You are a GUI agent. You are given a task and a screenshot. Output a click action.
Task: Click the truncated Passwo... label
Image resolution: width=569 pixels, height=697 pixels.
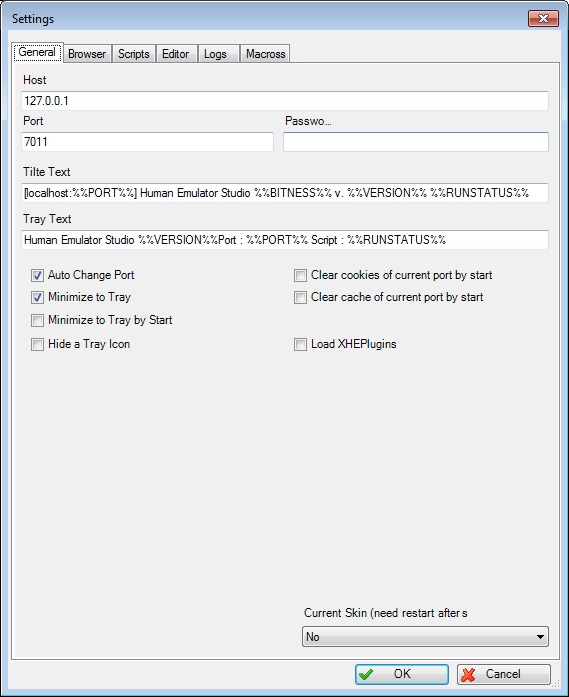click(308, 121)
